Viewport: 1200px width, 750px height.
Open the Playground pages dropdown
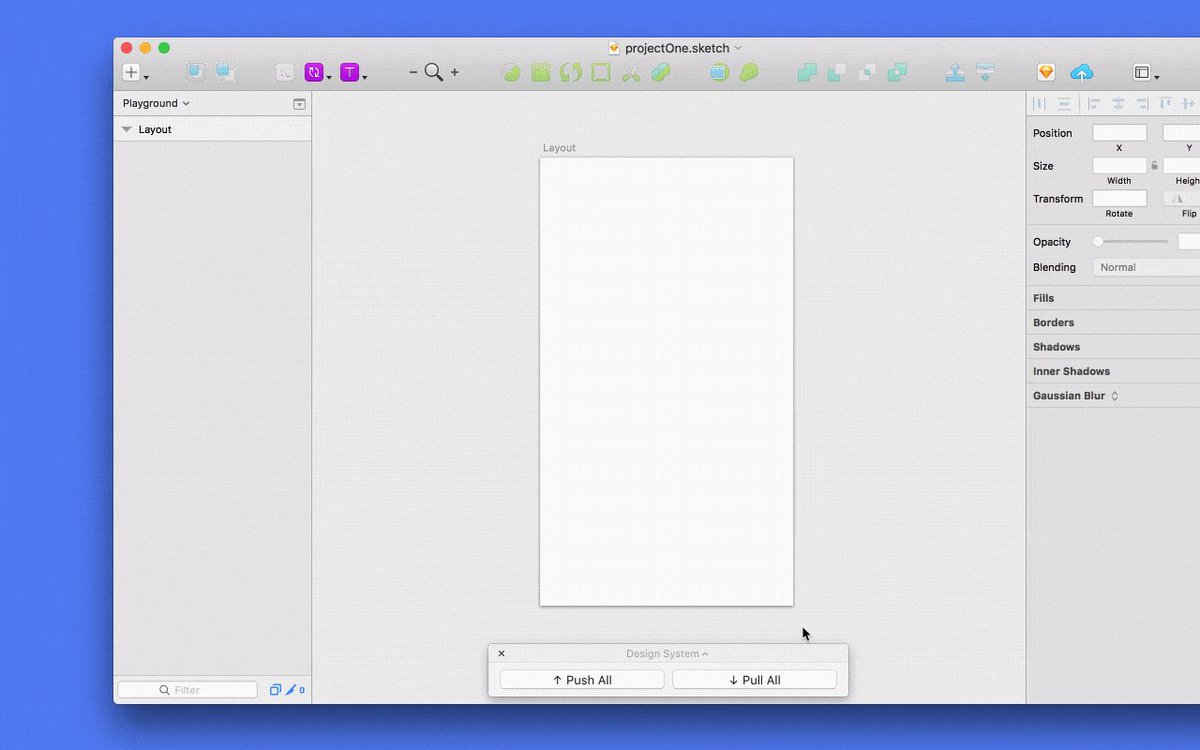point(156,103)
